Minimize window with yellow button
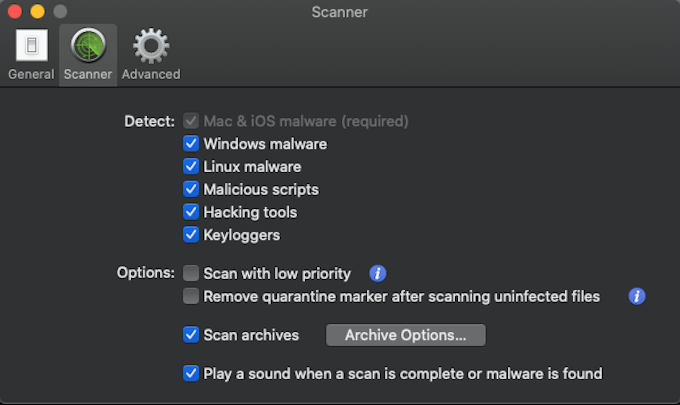680x405 pixels. (x=37, y=11)
